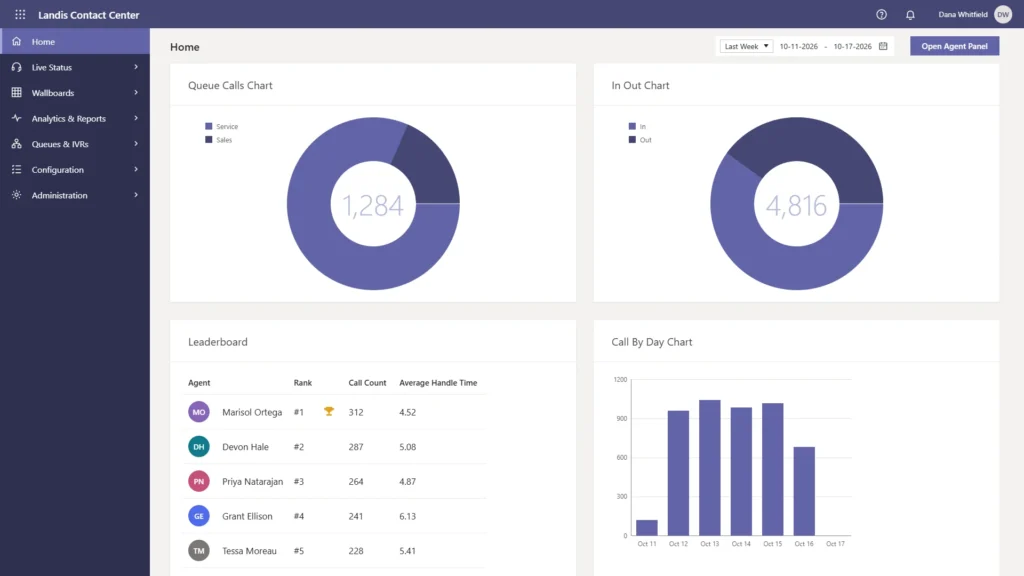Click the Oct 16 bar in chart
Image resolution: width=1024 pixels, height=576 pixels.
point(804,491)
